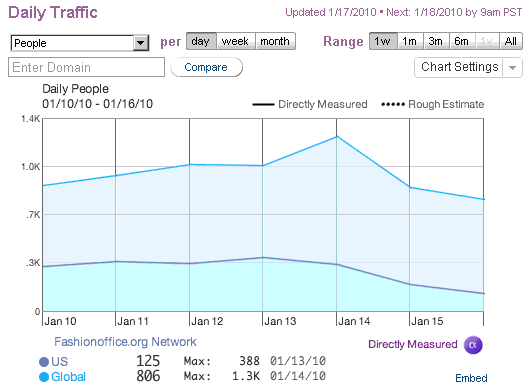Click the US legend label

59,362
